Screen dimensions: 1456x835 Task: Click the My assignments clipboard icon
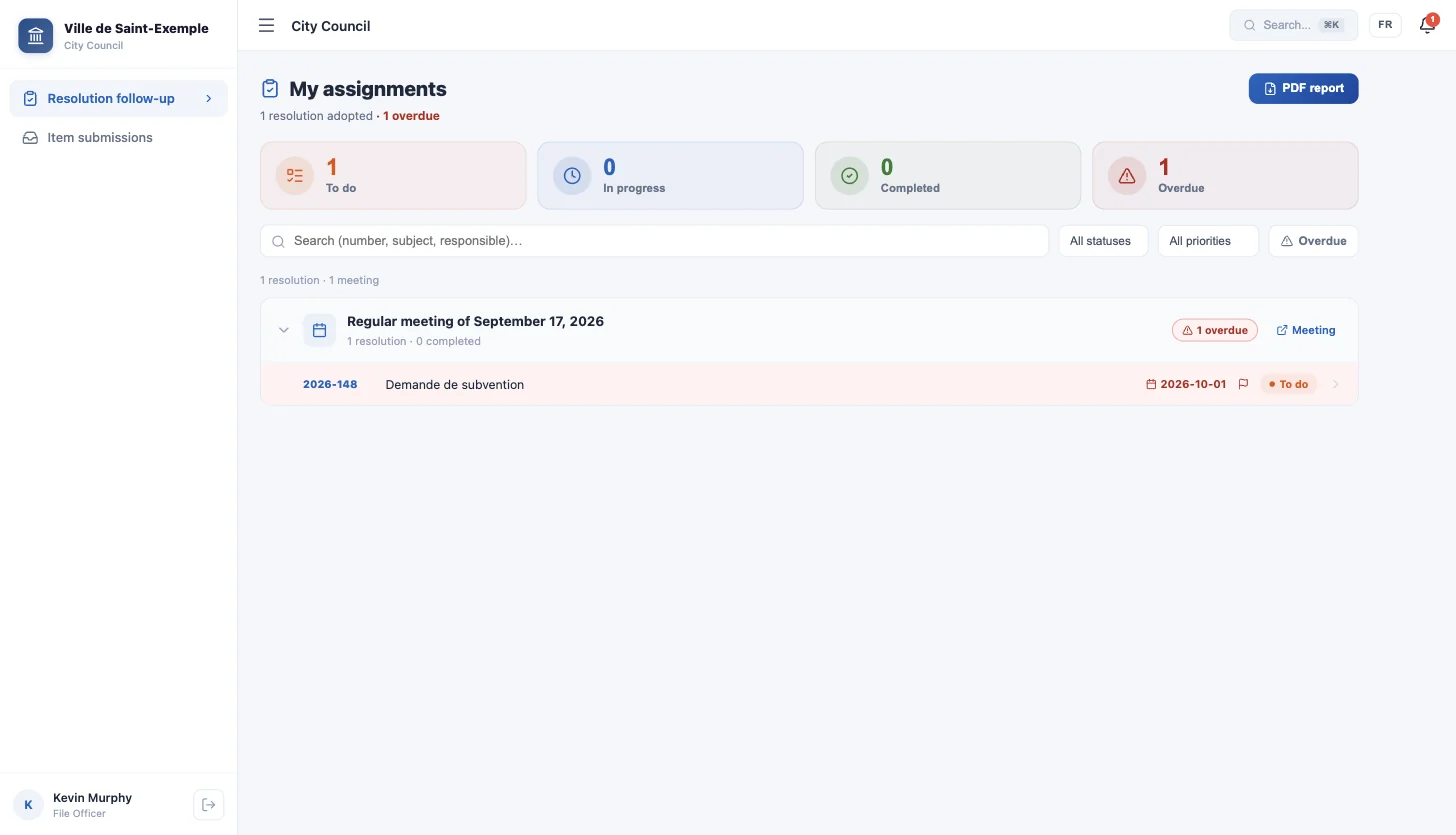click(270, 89)
